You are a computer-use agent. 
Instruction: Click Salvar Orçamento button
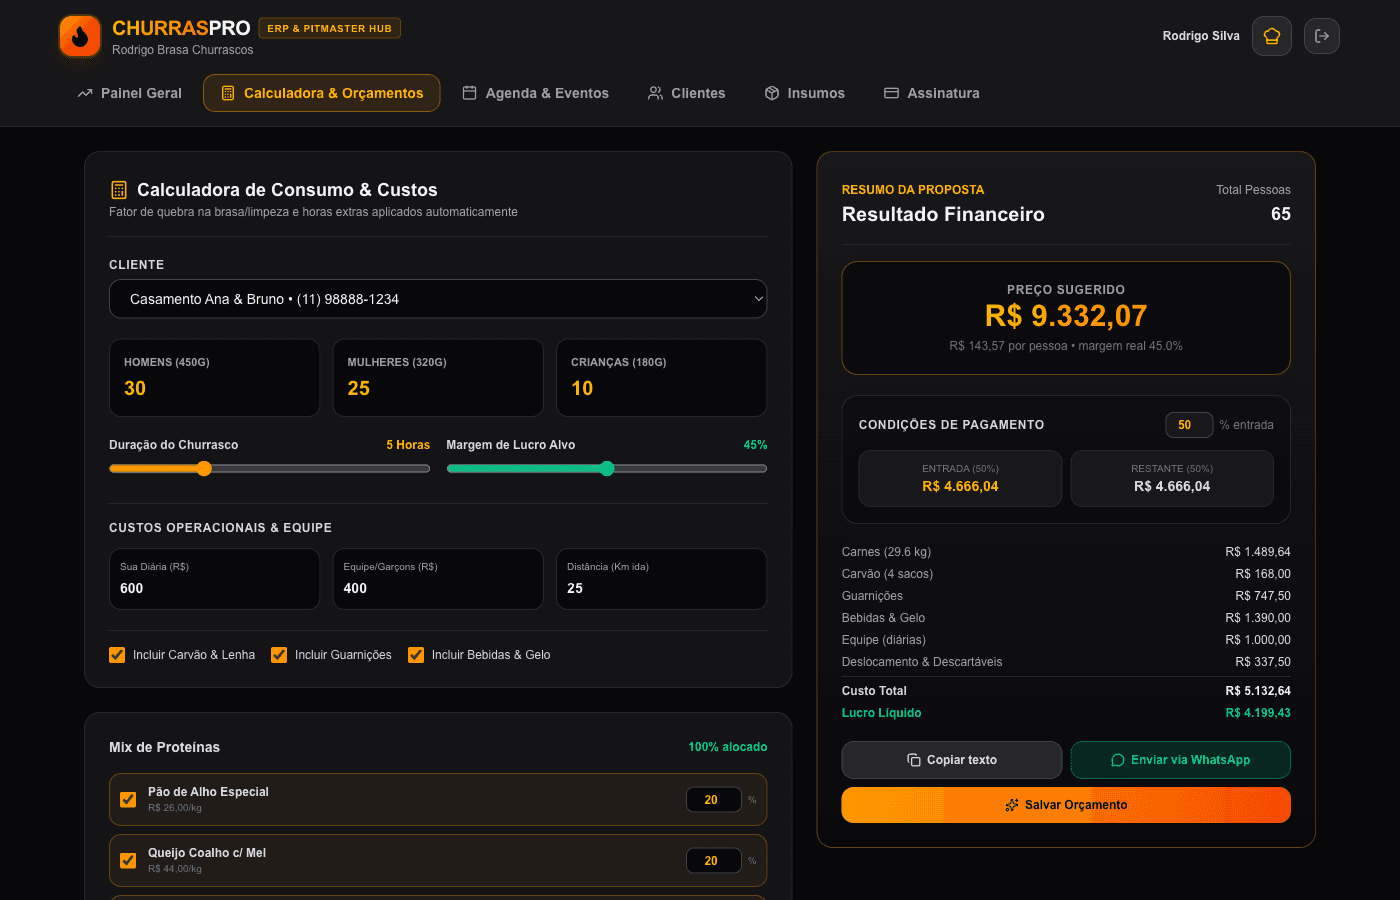pos(1066,805)
